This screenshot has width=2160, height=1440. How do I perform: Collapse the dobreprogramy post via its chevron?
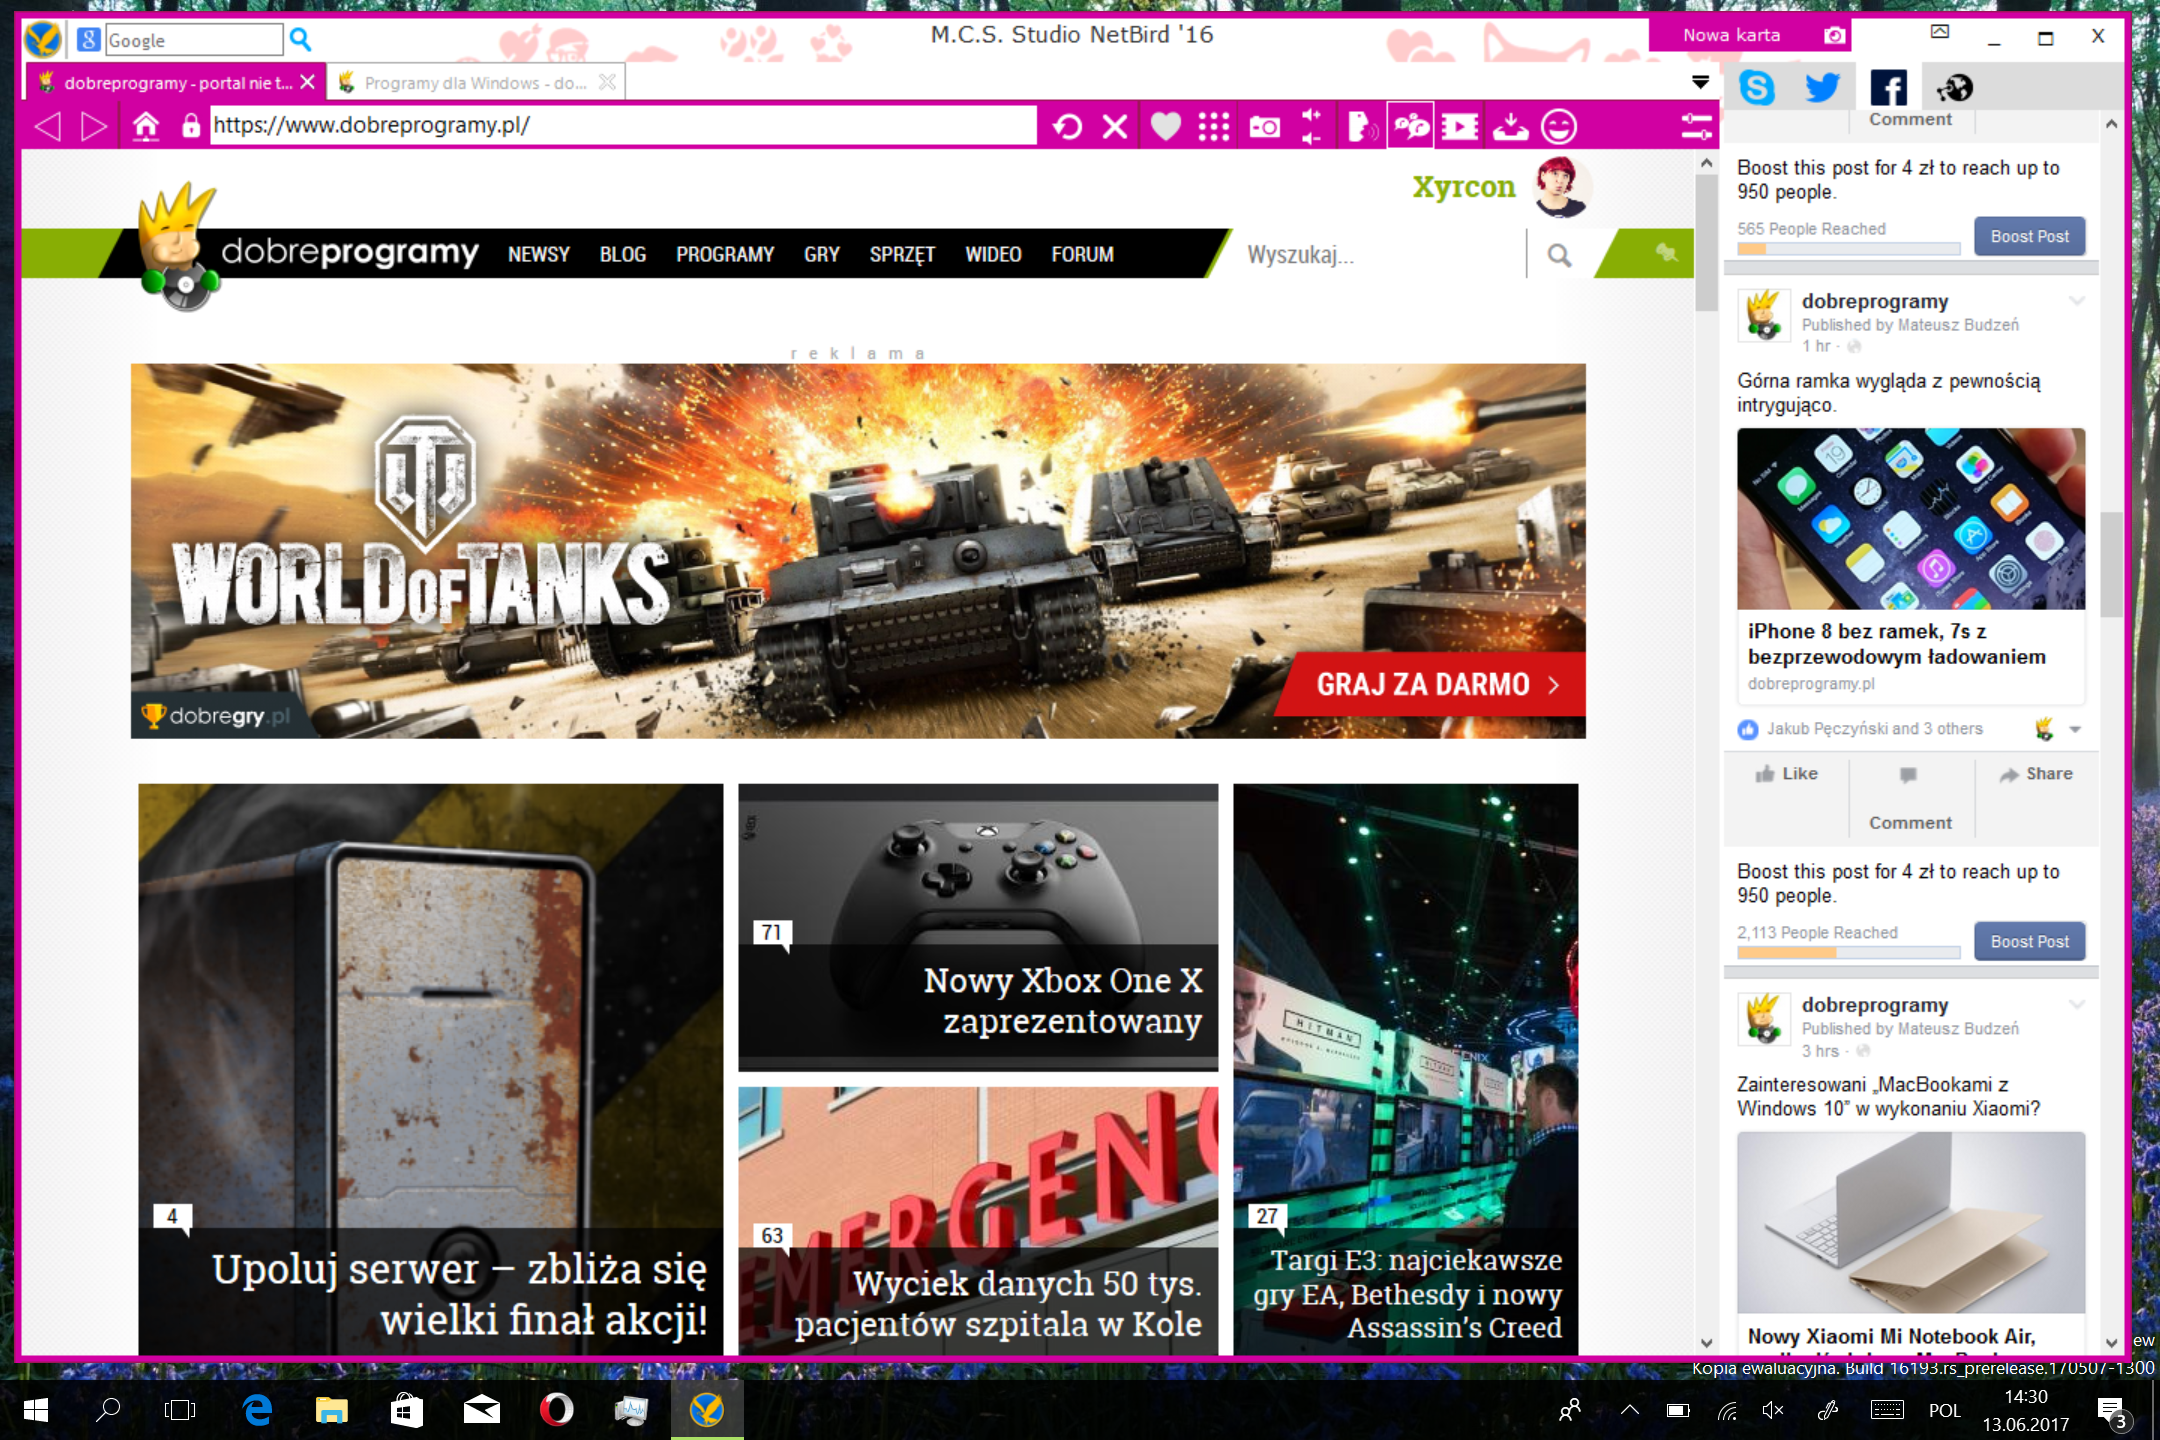click(x=2078, y=301)
